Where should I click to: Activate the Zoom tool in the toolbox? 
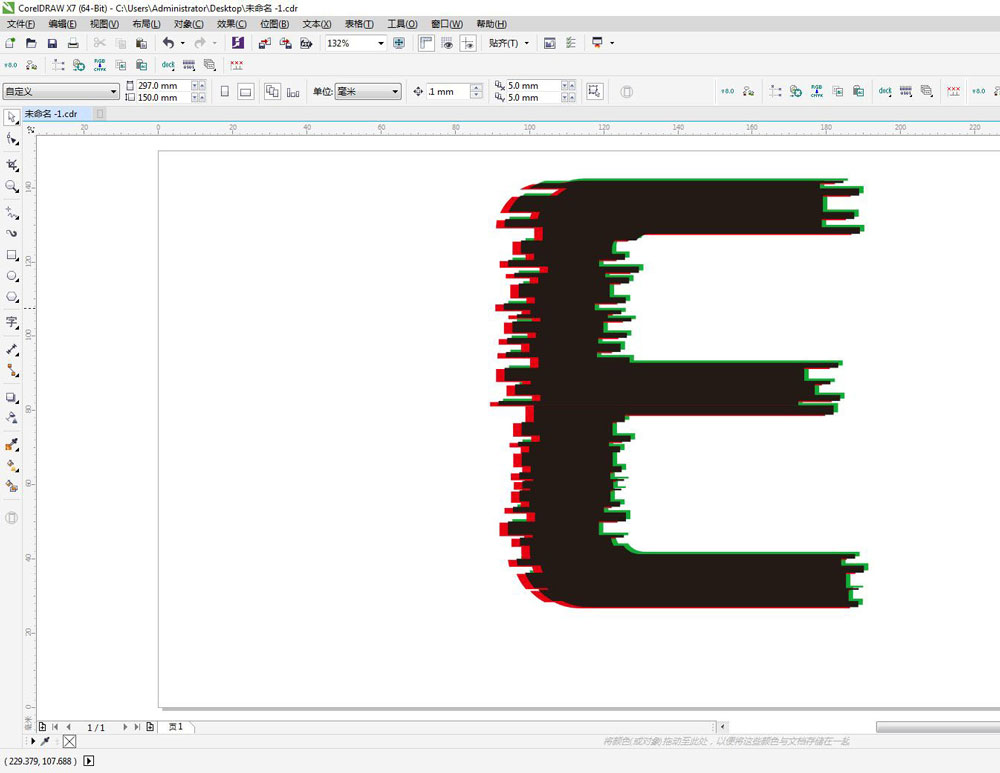12,186
